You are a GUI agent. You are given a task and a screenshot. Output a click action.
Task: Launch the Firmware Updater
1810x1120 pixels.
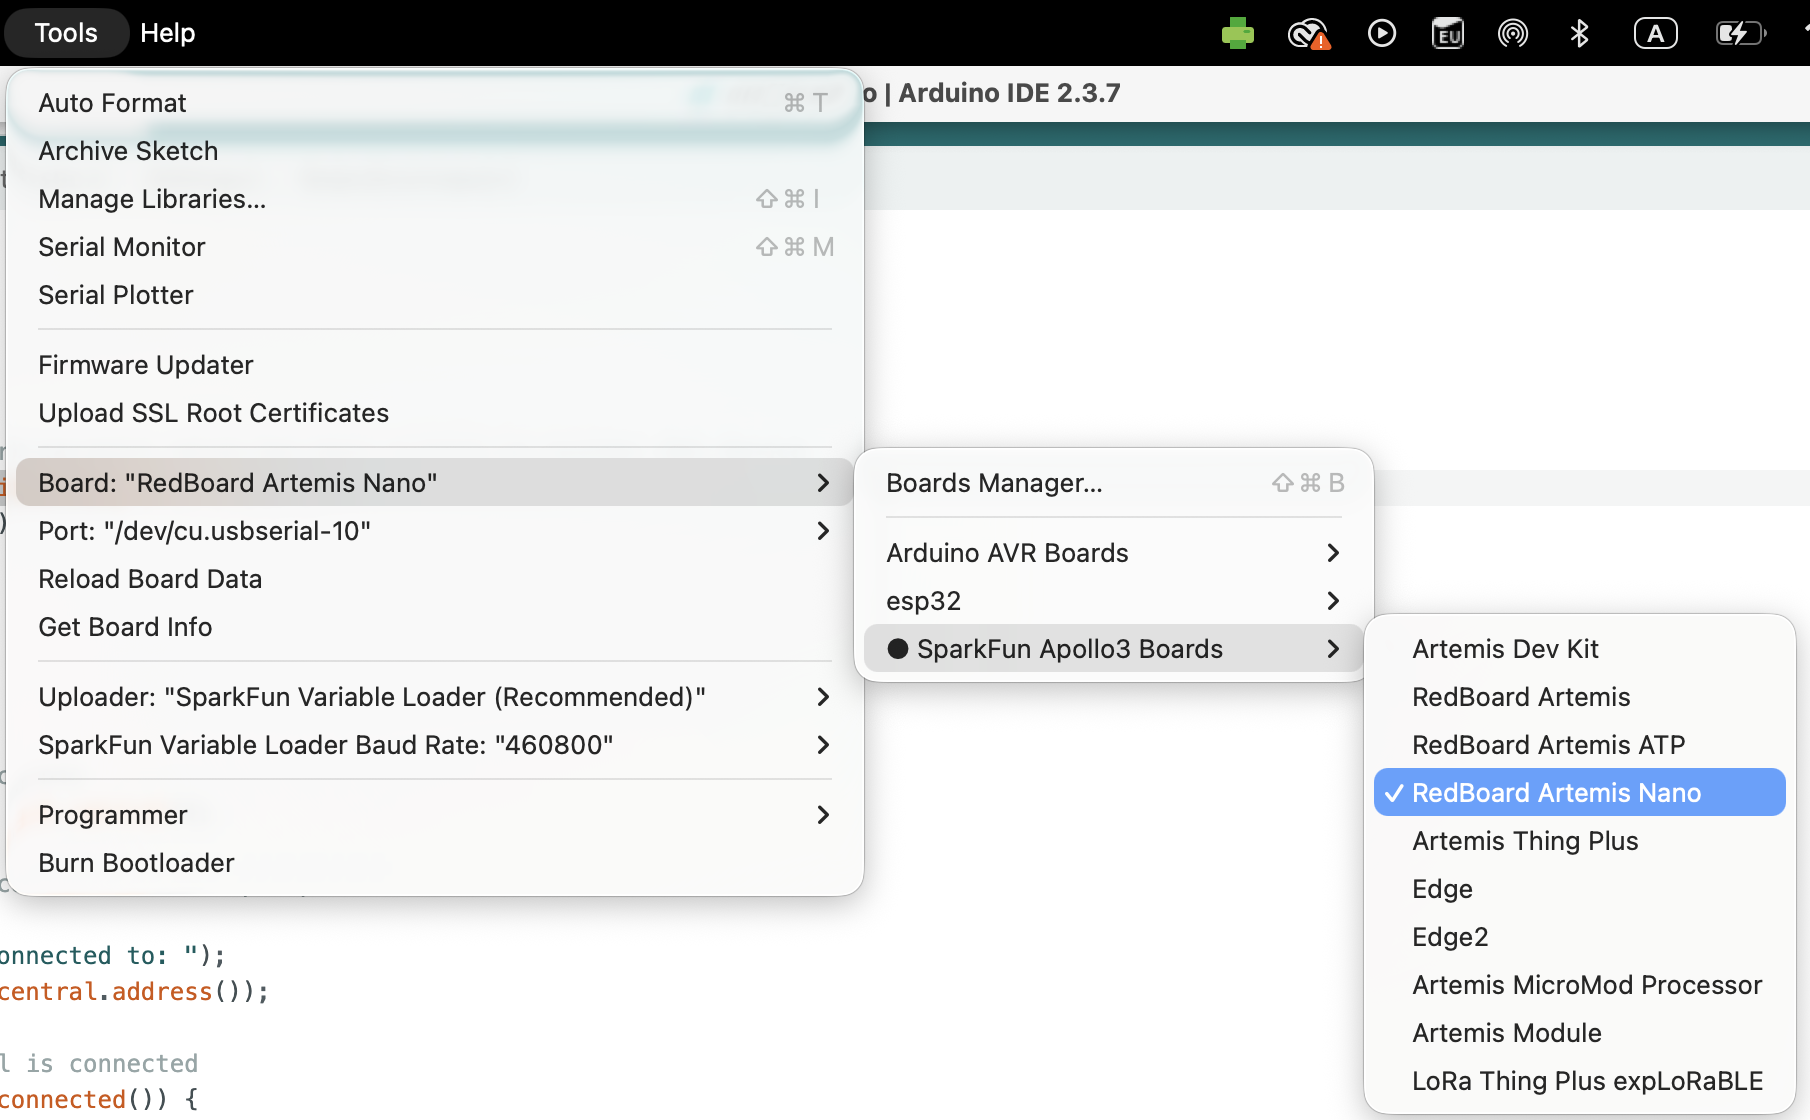(x=145, y=364)
